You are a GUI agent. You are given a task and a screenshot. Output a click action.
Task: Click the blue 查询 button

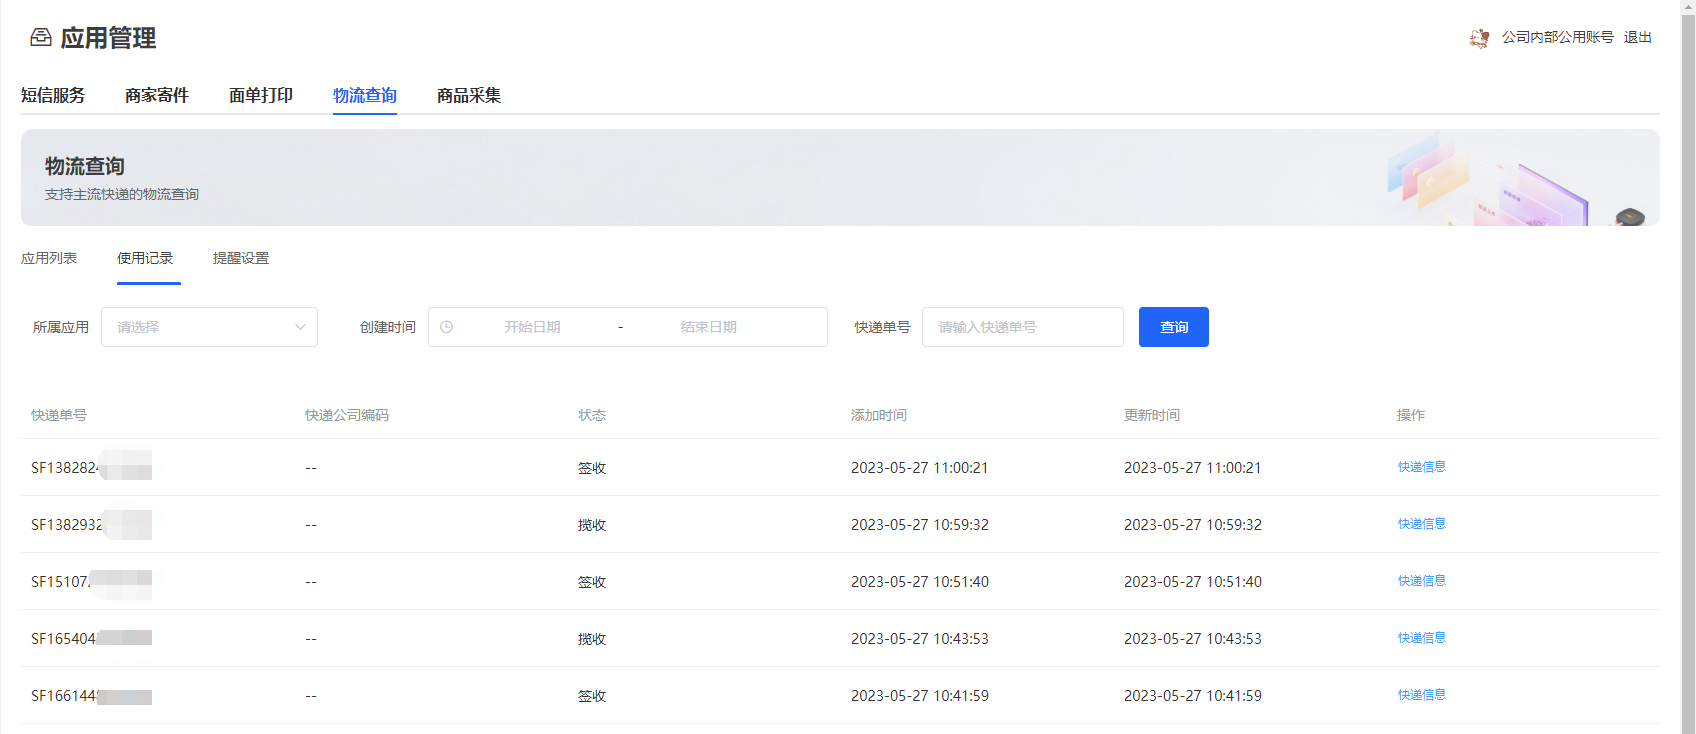(x=1174, y=327)
